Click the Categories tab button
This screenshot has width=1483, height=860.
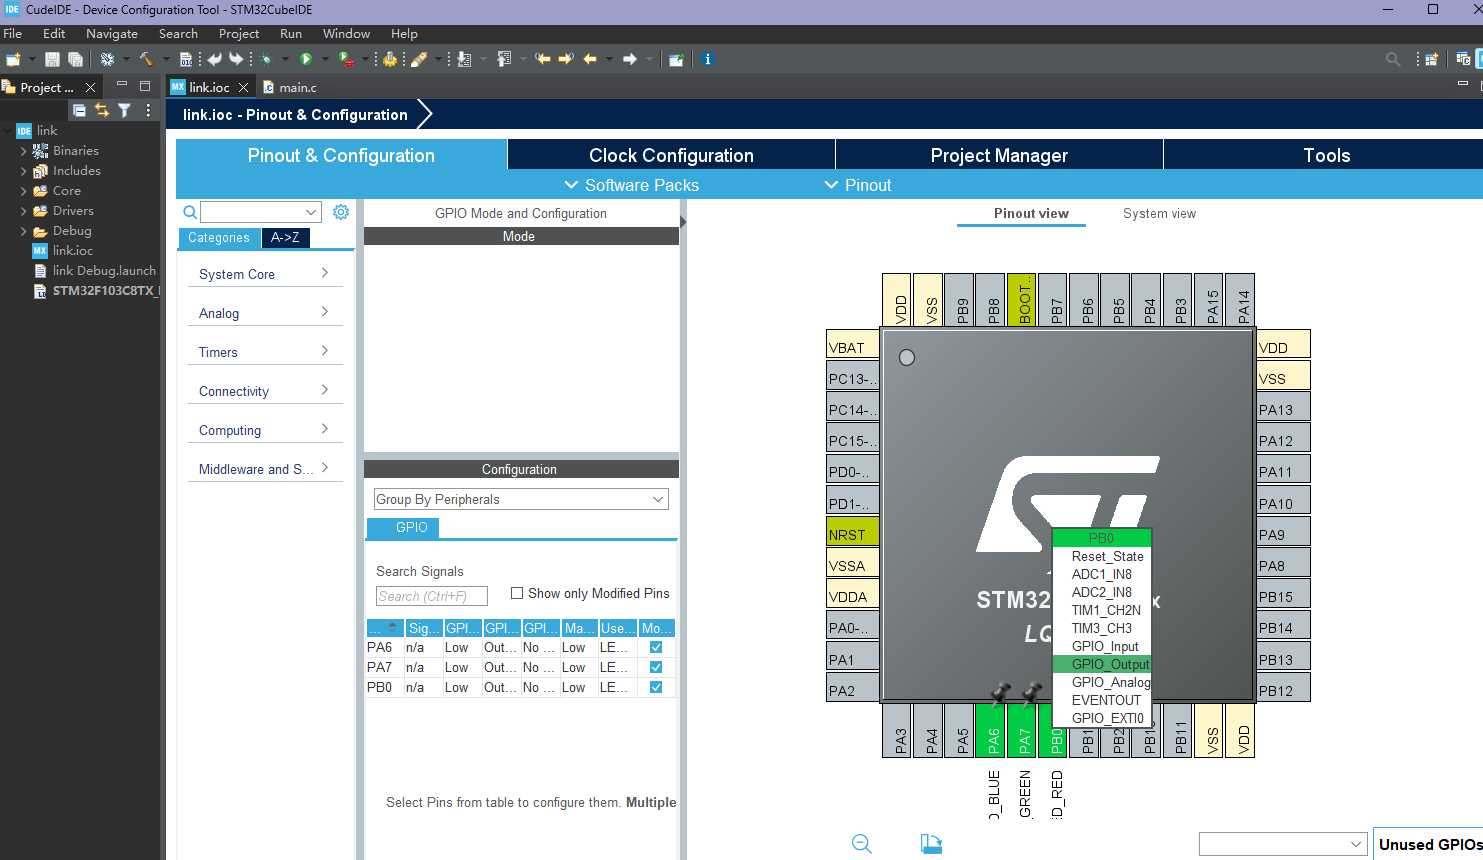click(219, 237)
